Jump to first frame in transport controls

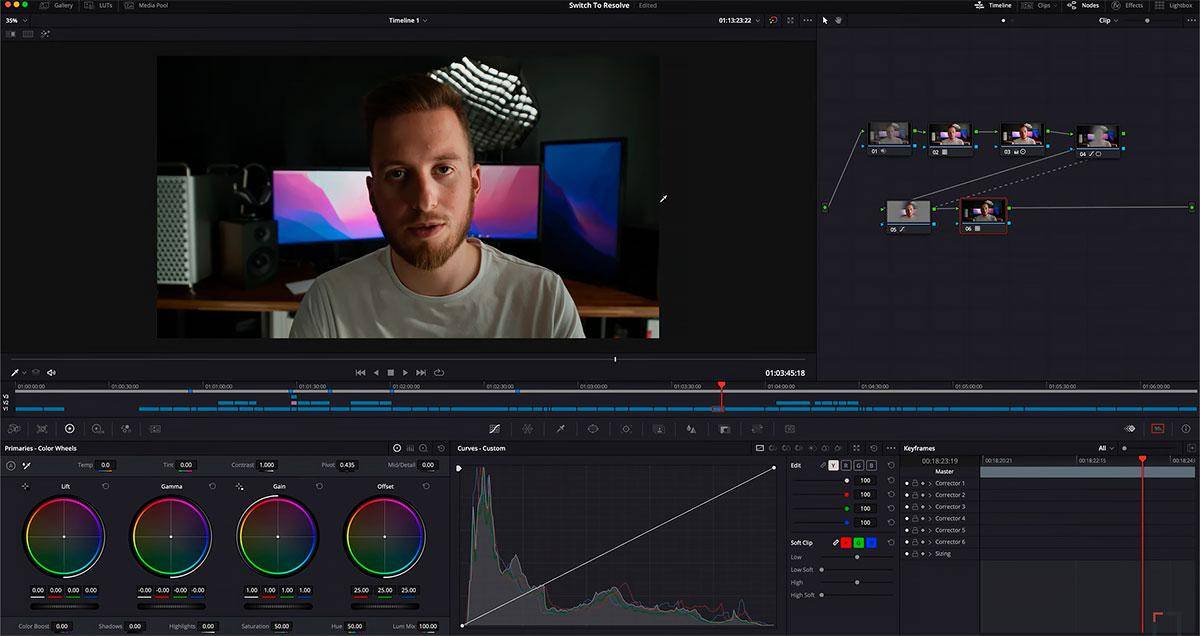(360, 372)
